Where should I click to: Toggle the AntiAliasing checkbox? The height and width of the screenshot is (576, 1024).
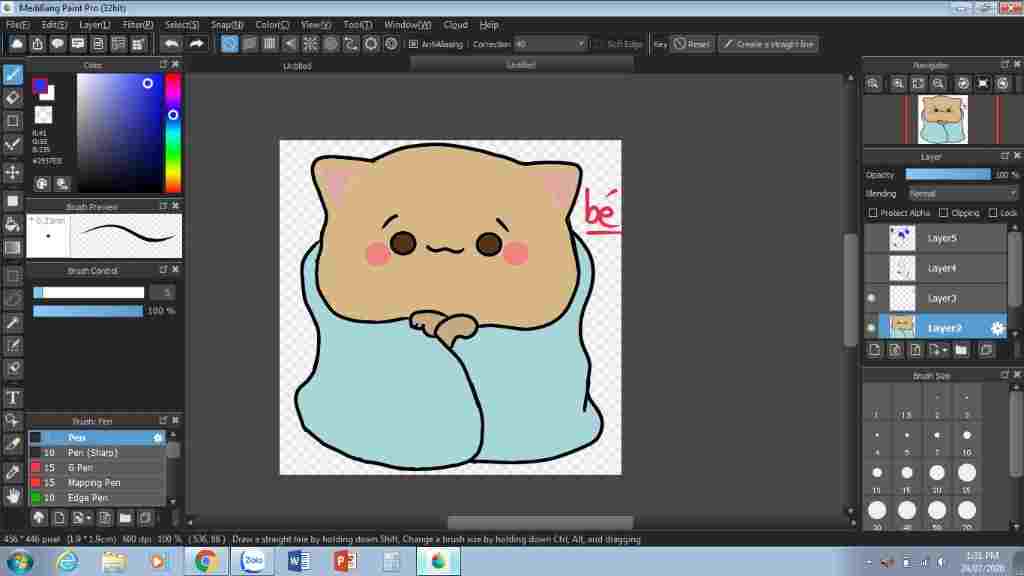(x=414, y=44)
